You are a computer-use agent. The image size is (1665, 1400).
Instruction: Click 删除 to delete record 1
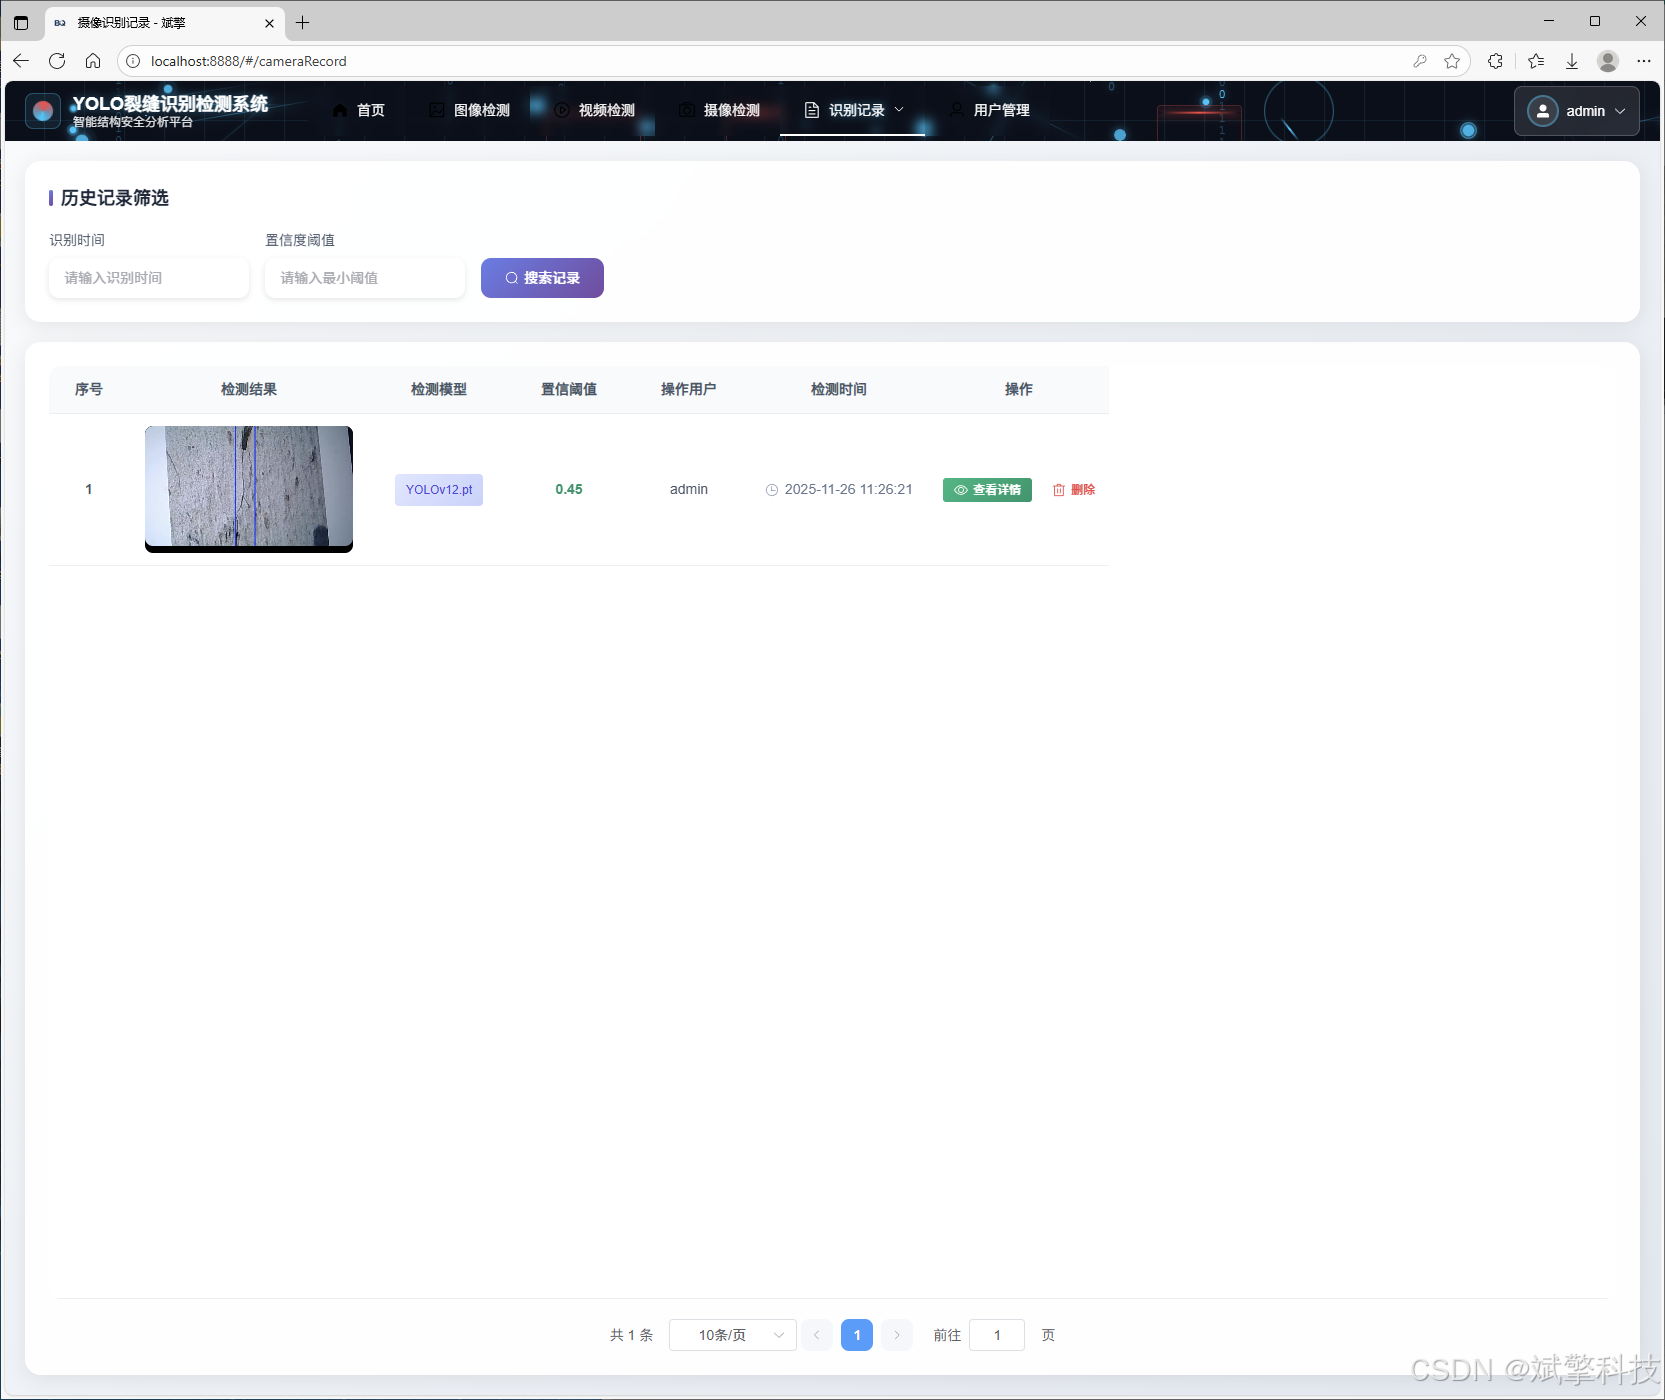pyautogui.click(x=1074, y=490)
